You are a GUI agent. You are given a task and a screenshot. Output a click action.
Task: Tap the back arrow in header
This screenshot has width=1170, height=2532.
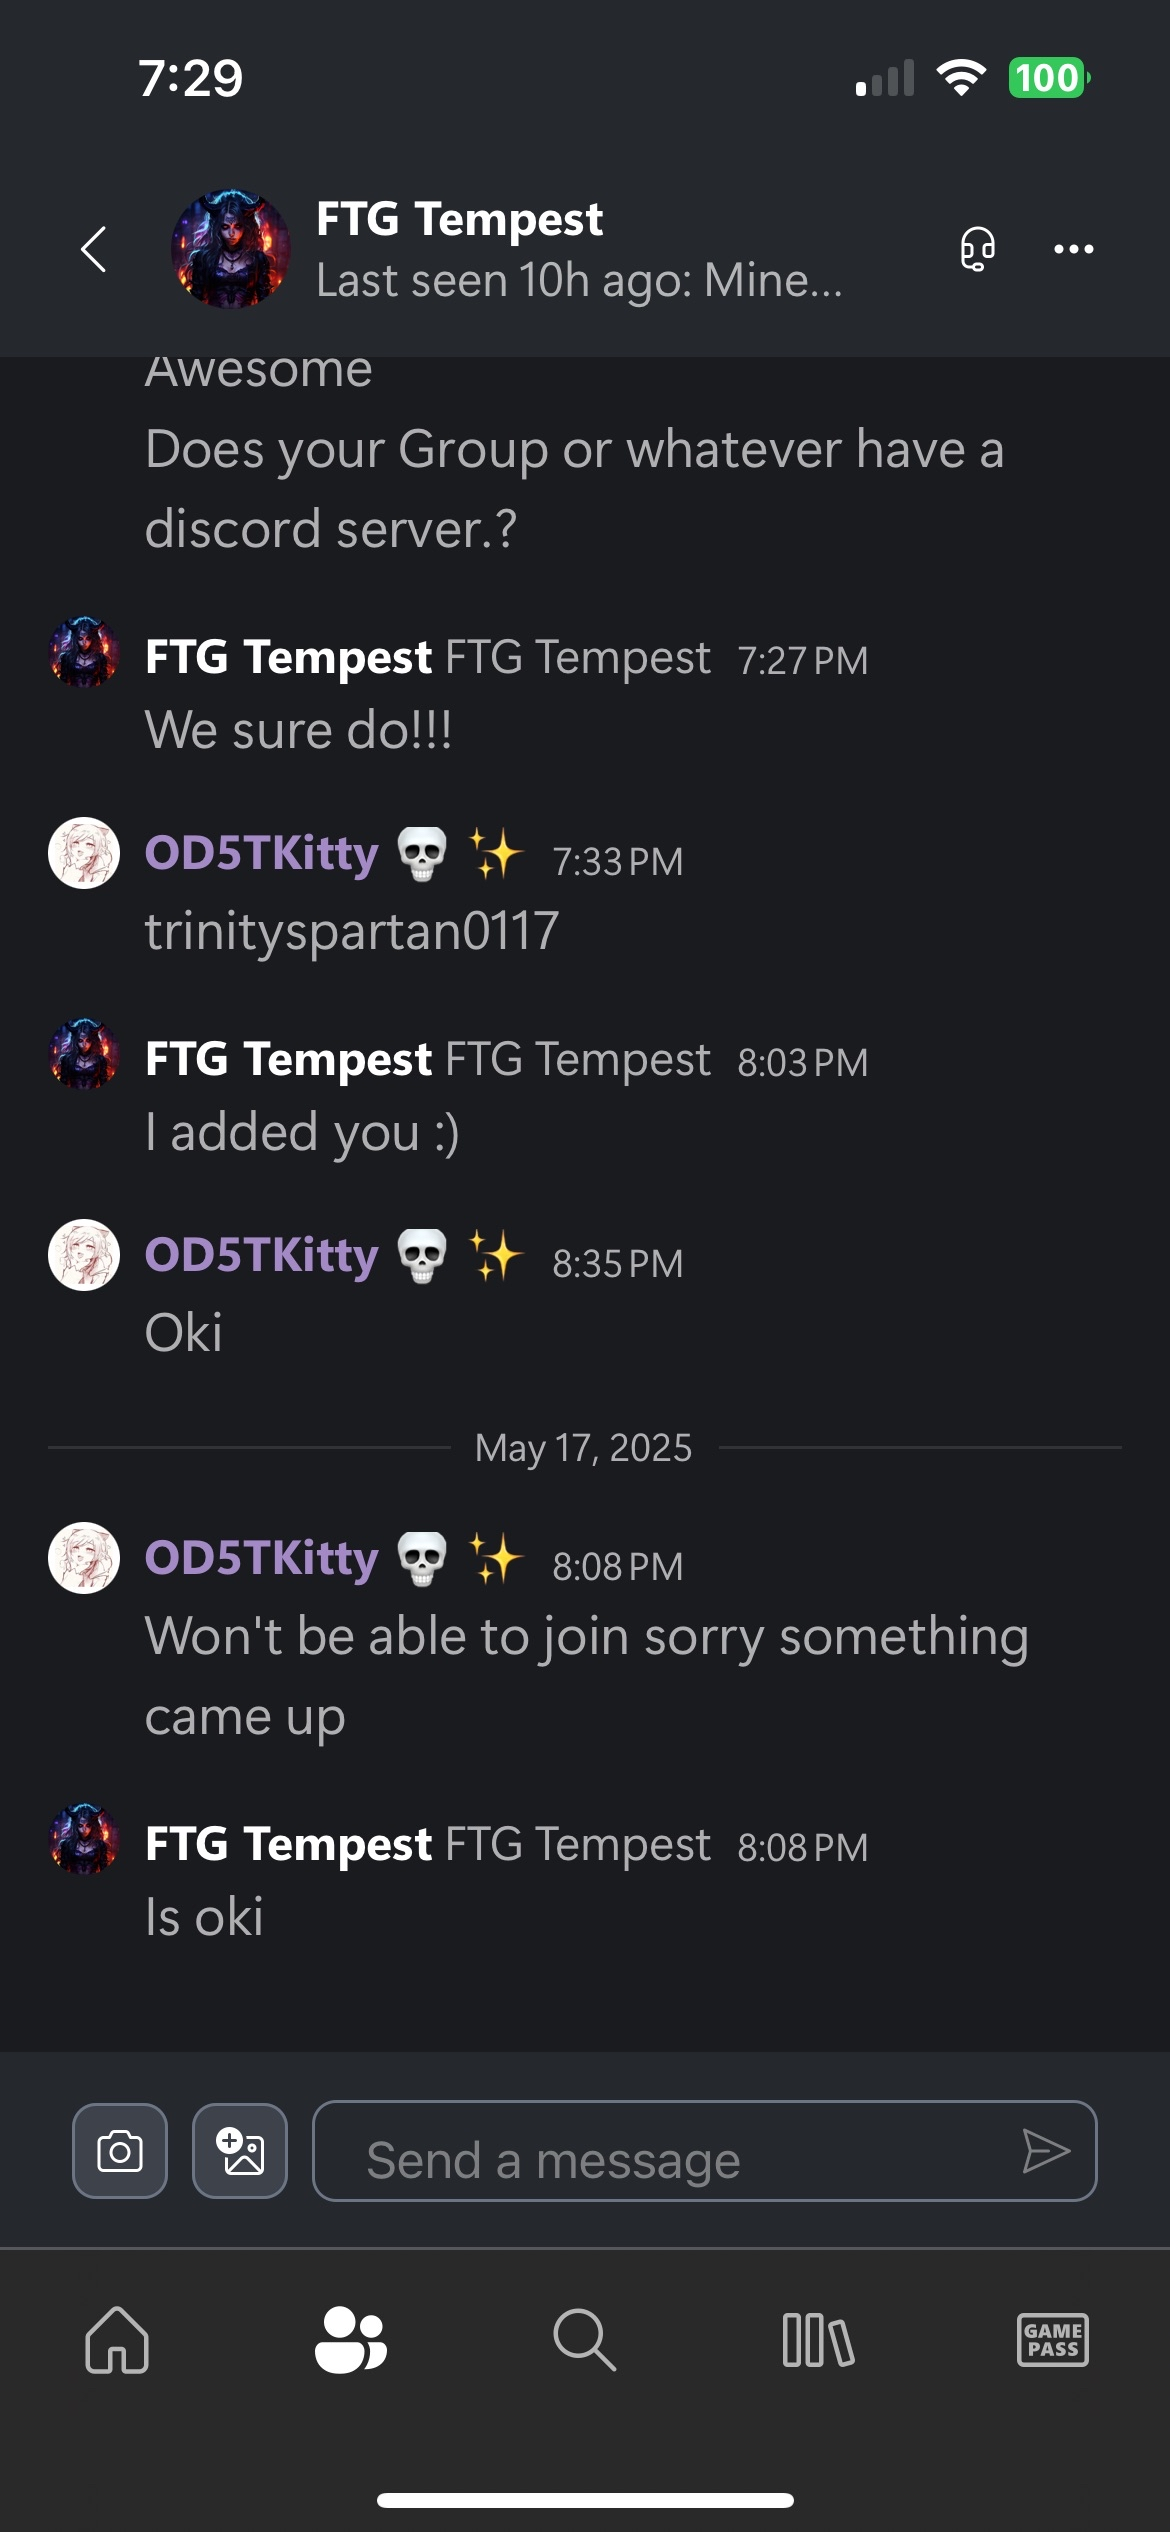[x=94, y=249]
